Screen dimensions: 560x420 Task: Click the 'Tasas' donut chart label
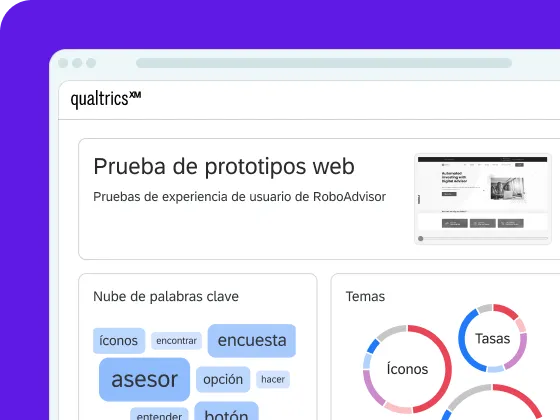point(492,338)
